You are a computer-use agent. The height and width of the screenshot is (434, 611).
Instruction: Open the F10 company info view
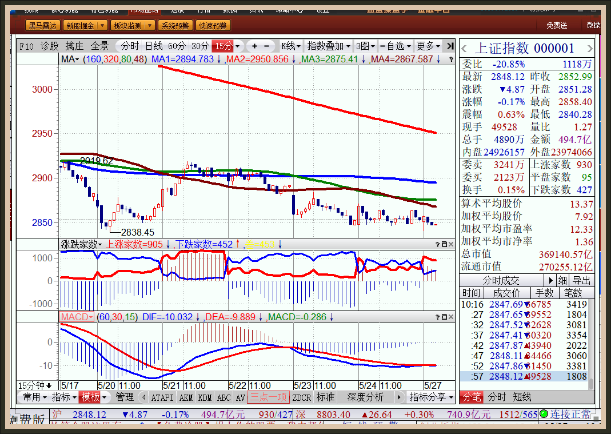[26, 46]
